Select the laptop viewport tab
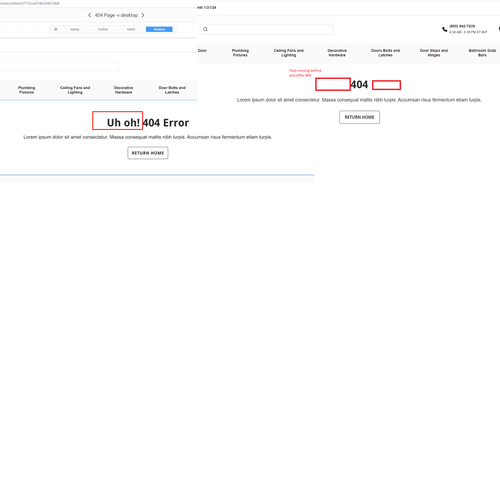 coord(75,29)
